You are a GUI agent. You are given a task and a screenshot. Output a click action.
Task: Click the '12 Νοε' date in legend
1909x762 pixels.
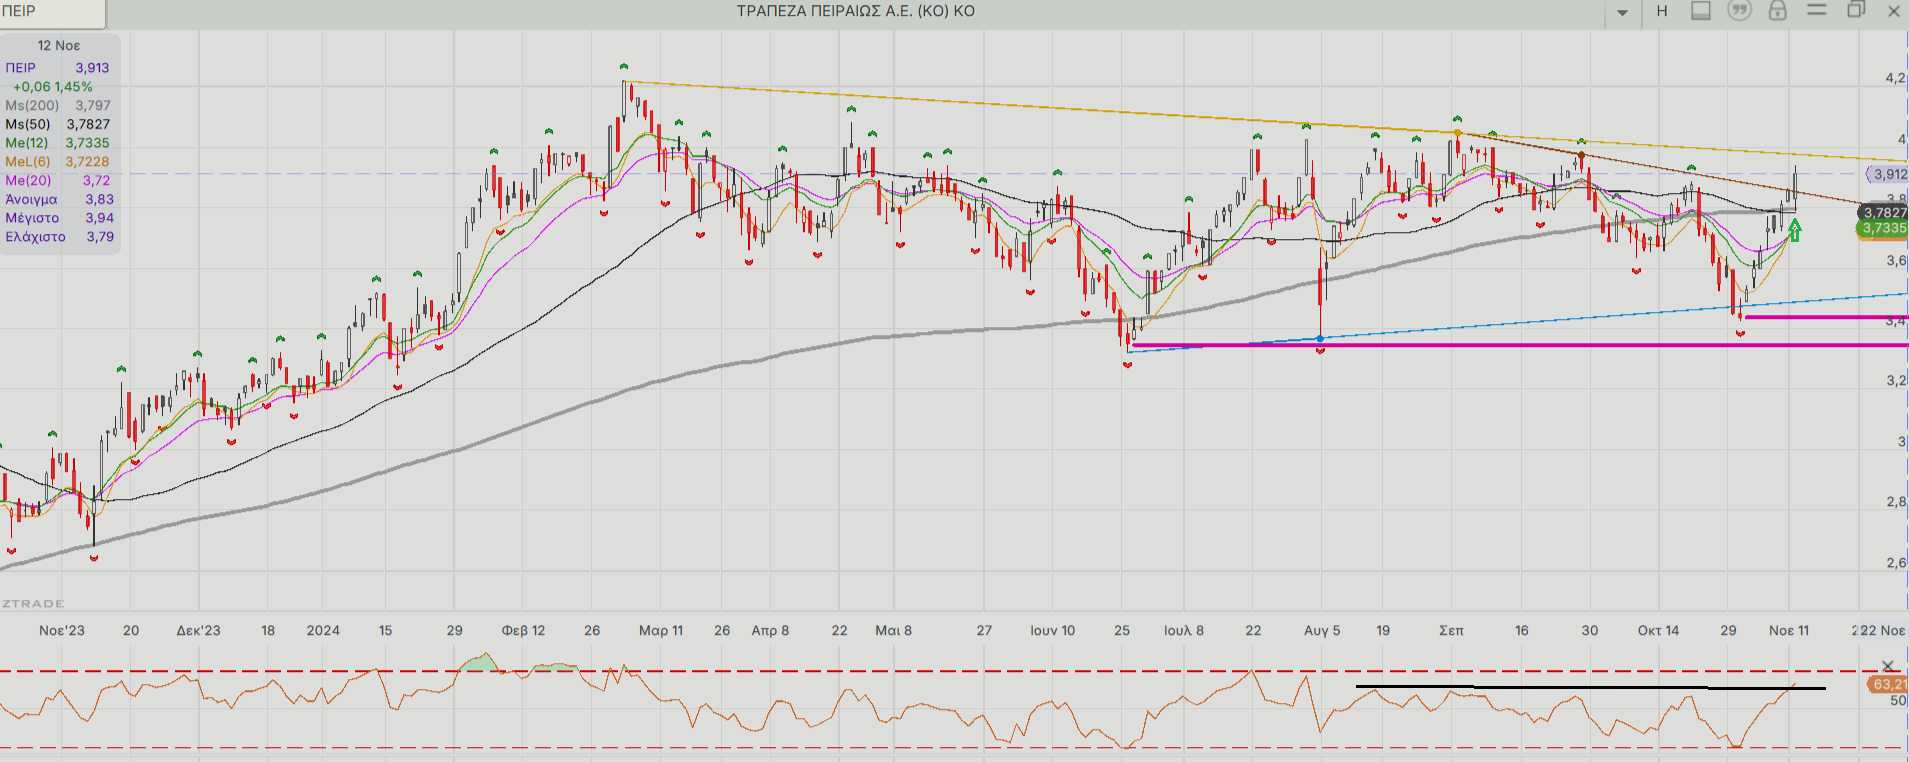tap(59, 45)
